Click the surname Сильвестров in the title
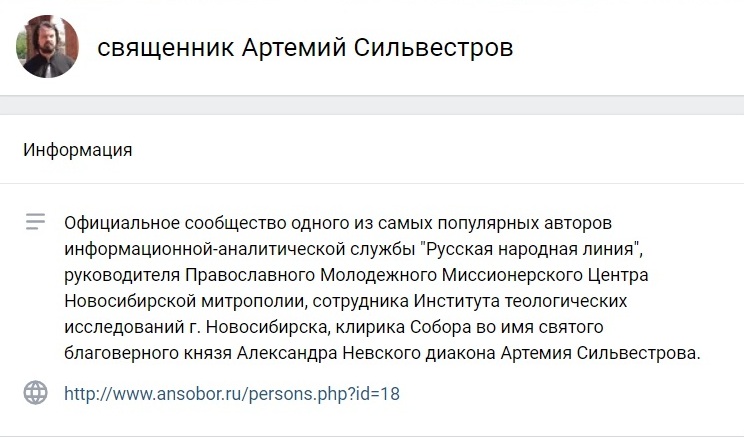744x437 pixels. pos(433,47)
